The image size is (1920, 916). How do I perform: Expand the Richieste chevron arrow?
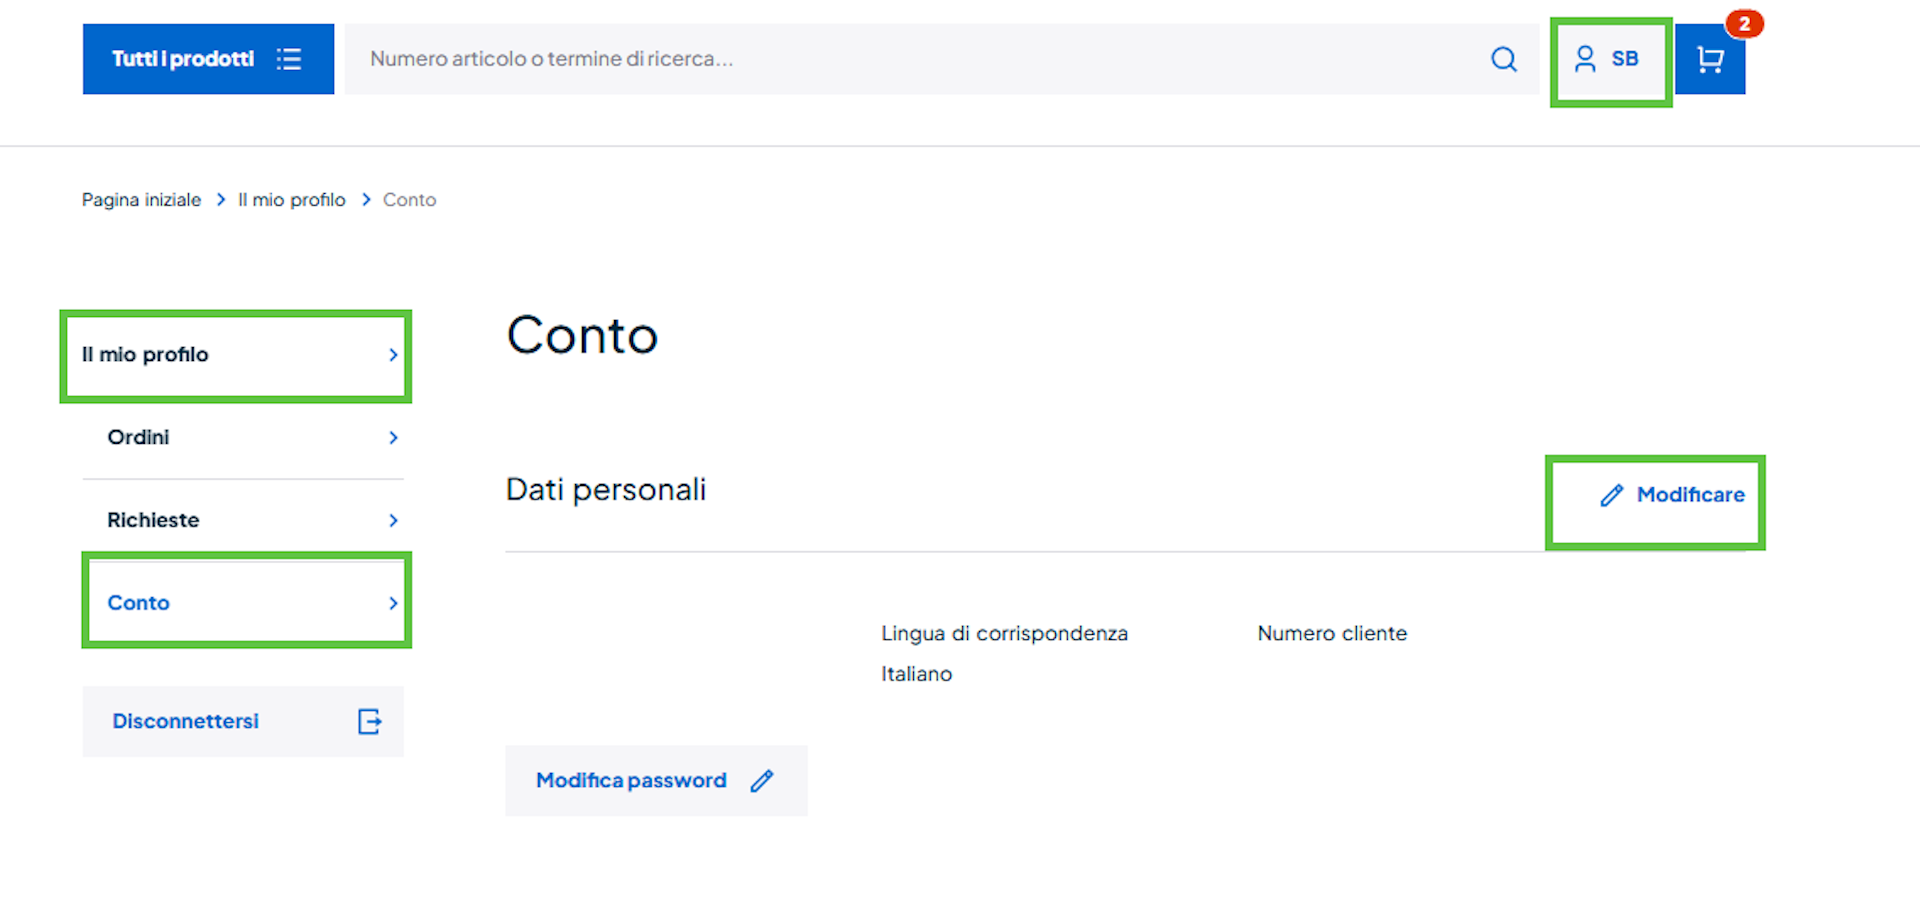(x=393, y=520)
